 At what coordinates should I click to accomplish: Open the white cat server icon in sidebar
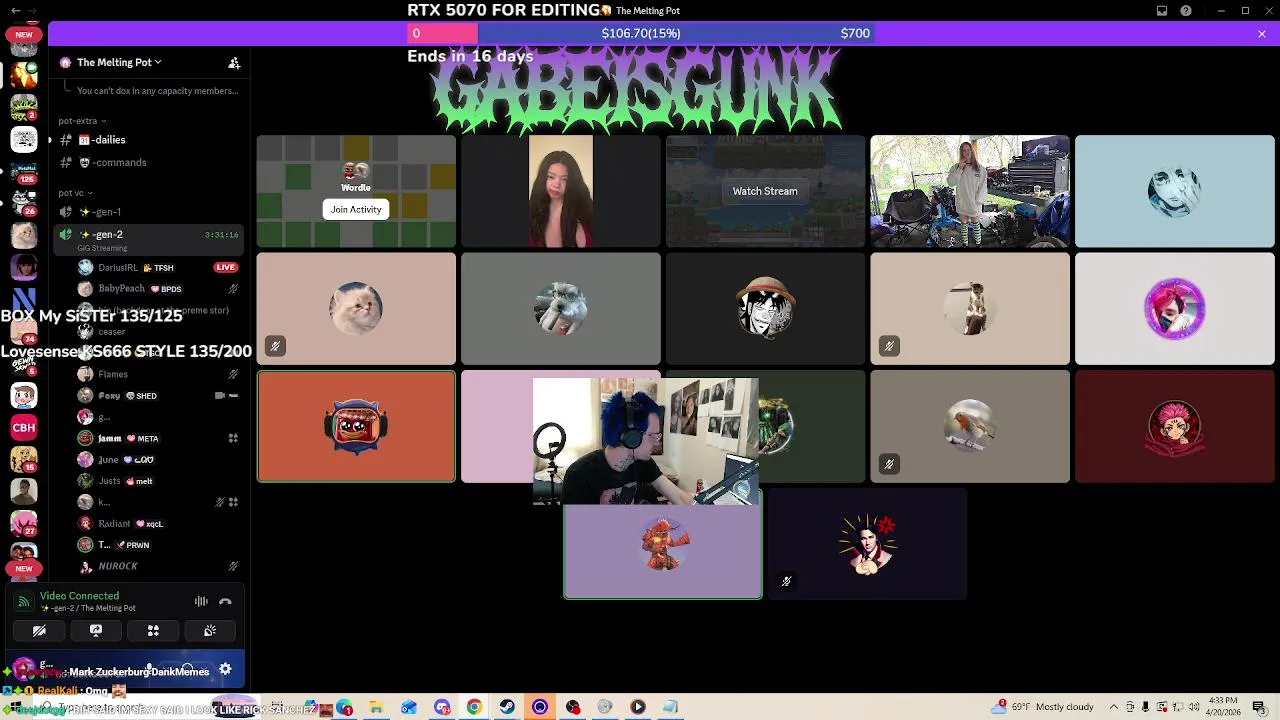pyautogui.click(x=24, y=235)
